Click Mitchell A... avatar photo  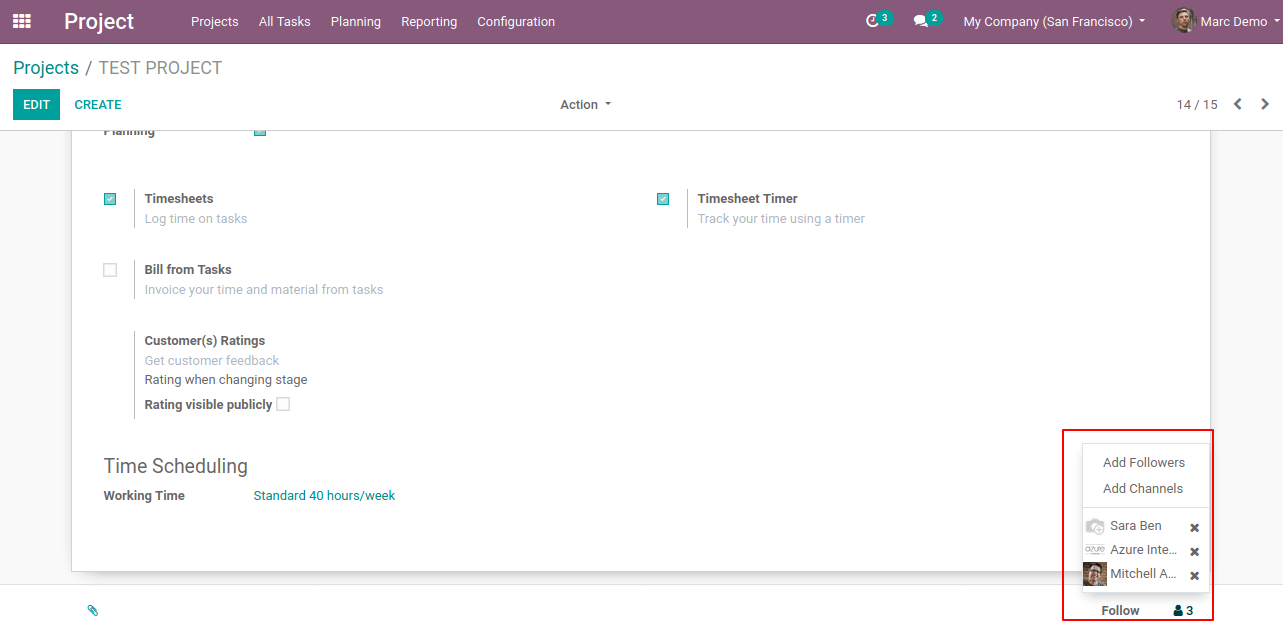point(1095,574)
